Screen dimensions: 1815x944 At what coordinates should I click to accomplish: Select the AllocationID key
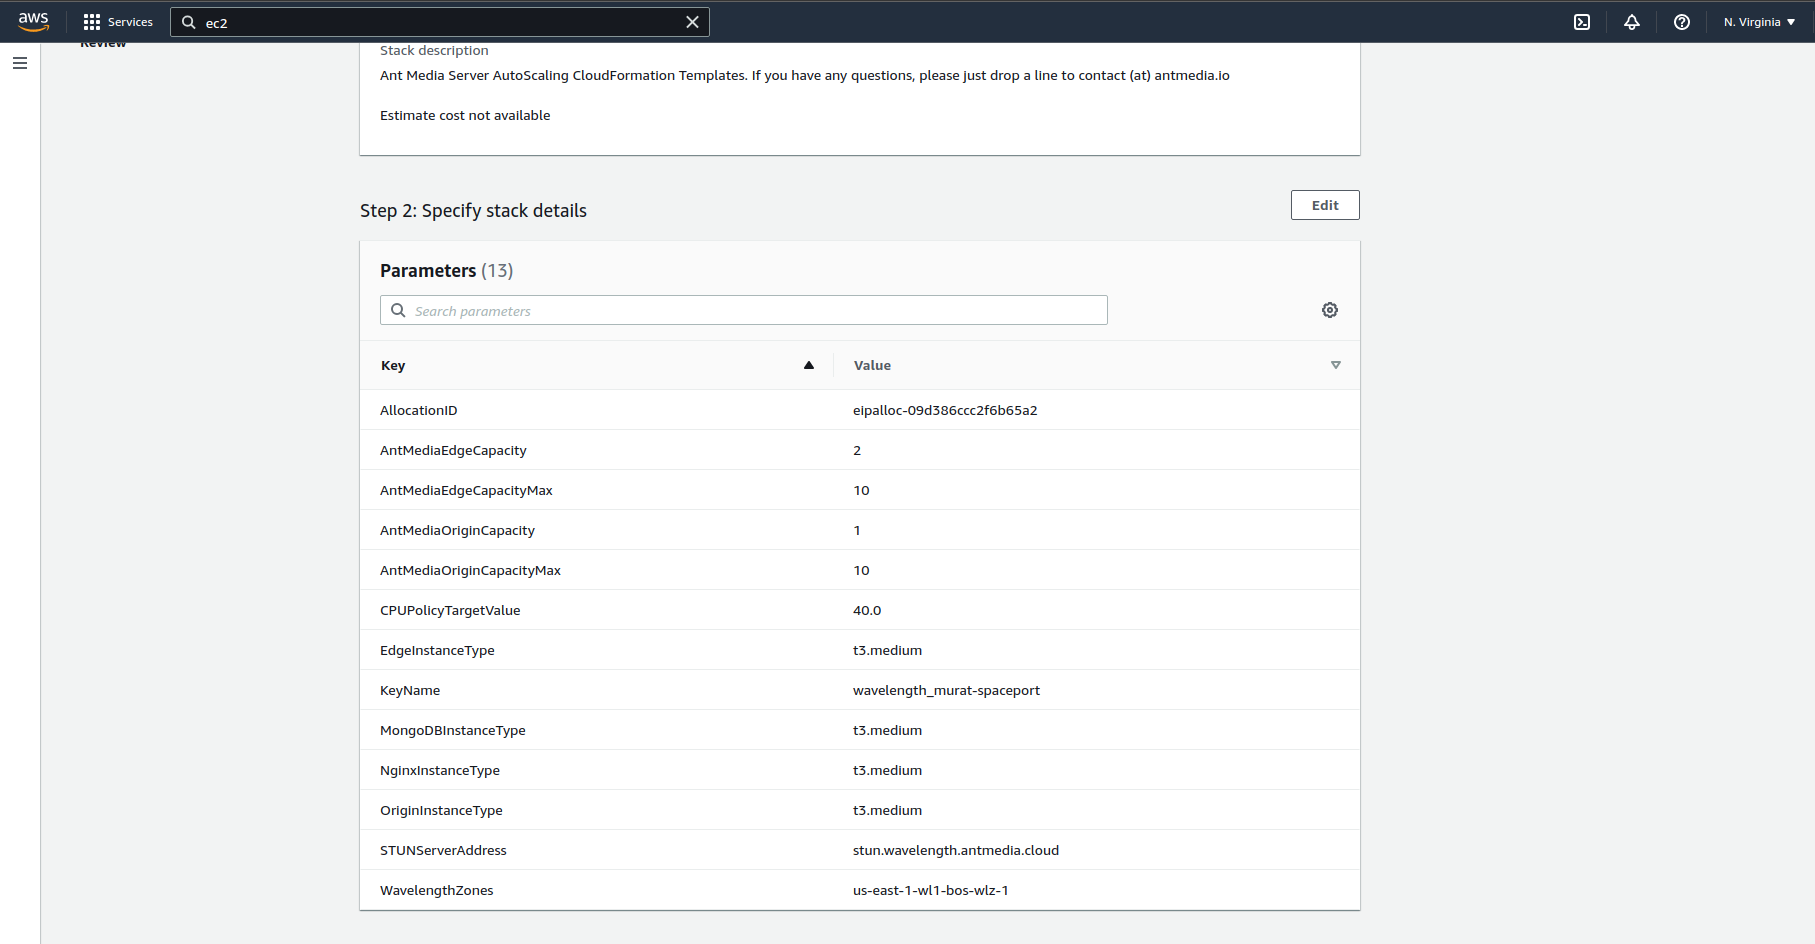click(x=418, y=410)
